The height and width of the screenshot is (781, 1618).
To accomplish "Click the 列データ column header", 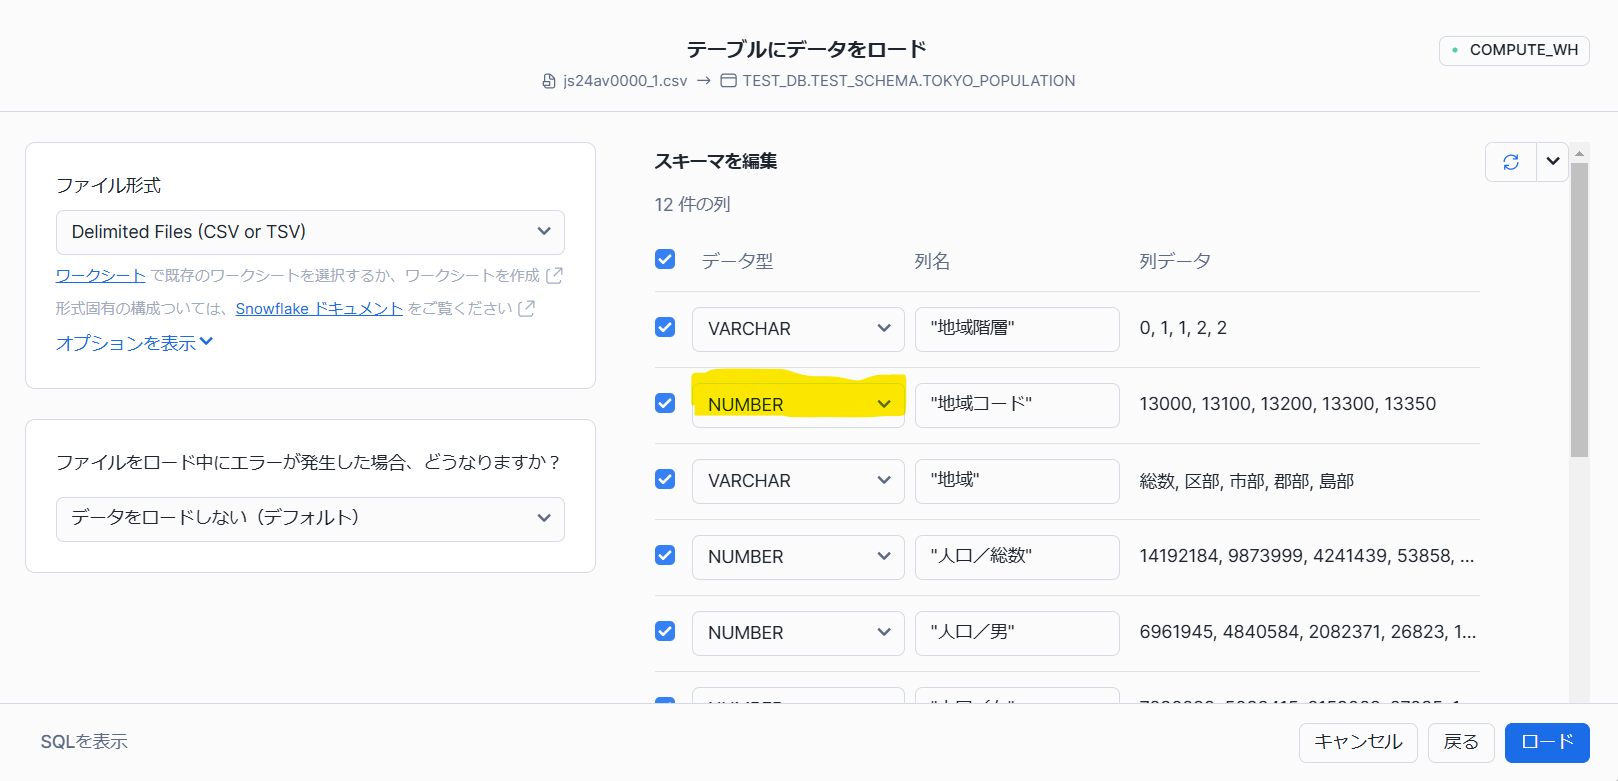I will 1175,261.
